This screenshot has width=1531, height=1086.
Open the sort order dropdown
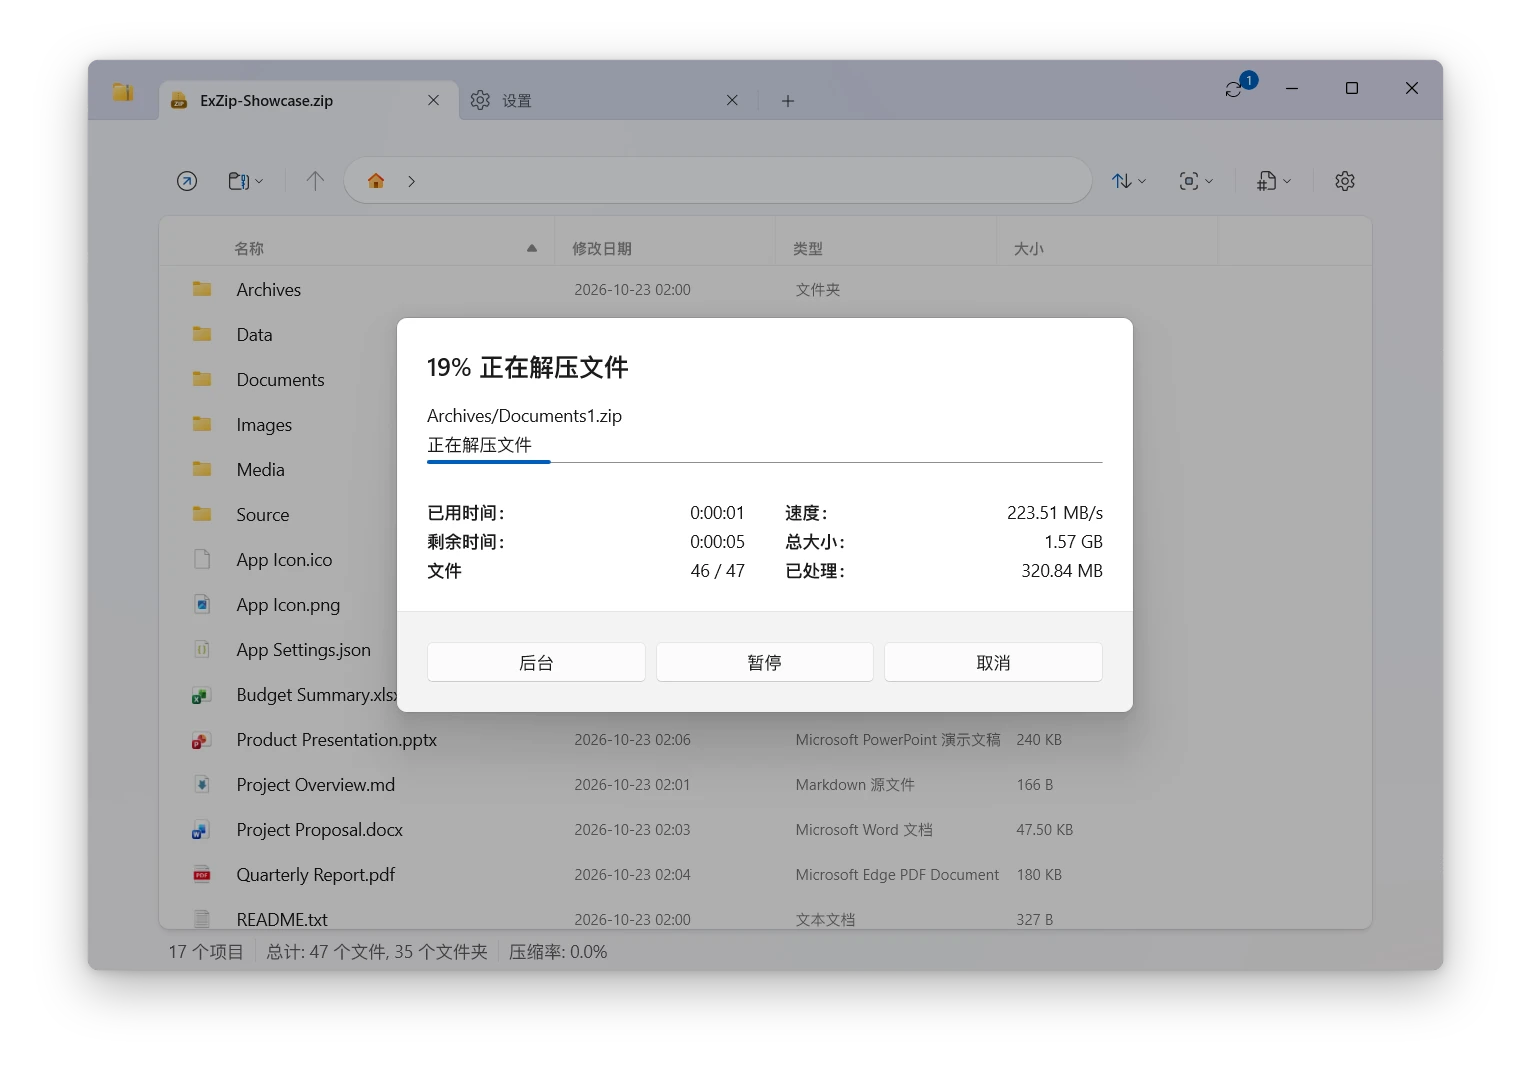coord(1129,181)
